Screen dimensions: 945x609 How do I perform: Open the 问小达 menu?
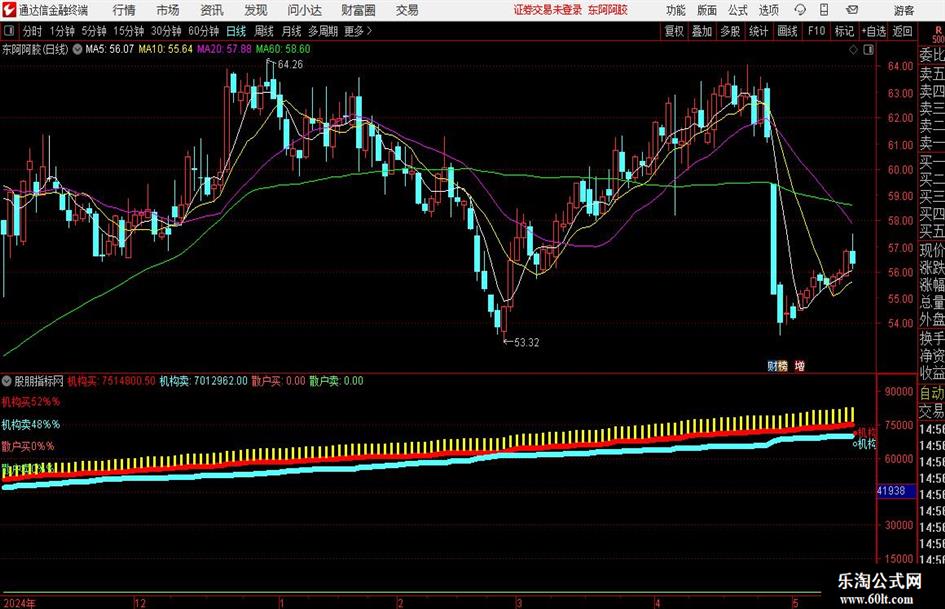coord(304,10)
